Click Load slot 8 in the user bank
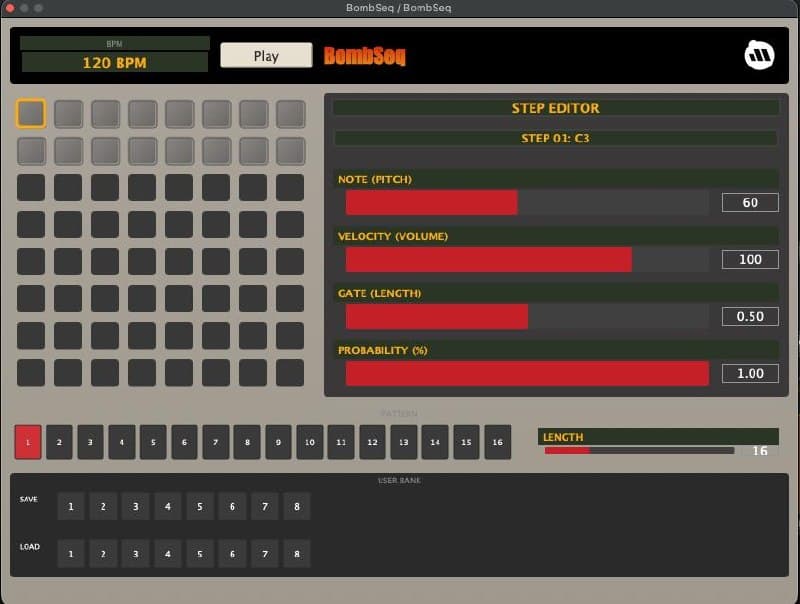This screenshot has height=604, width=800. pos(297,553)
